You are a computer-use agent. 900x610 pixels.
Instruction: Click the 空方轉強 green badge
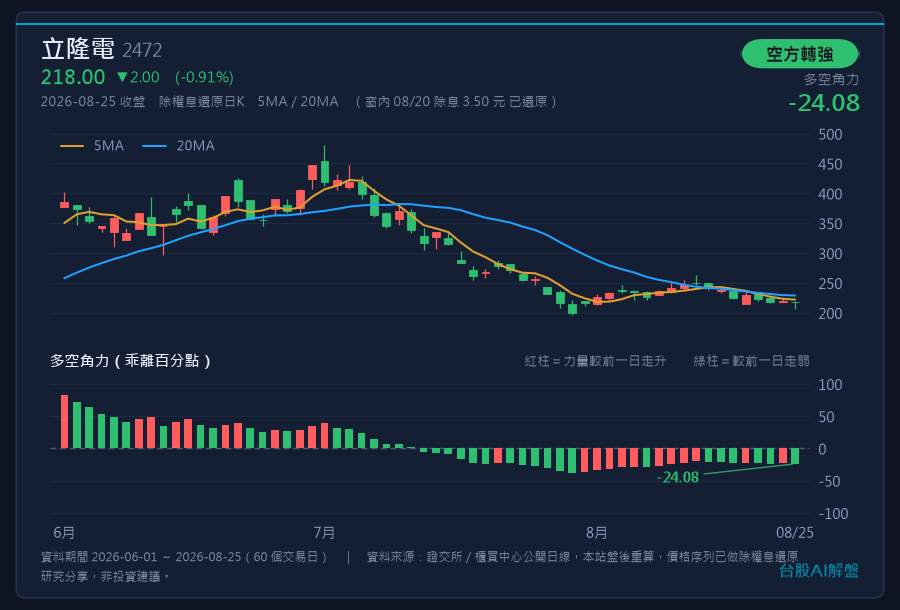pyautogui.click(x=800, y=54)
